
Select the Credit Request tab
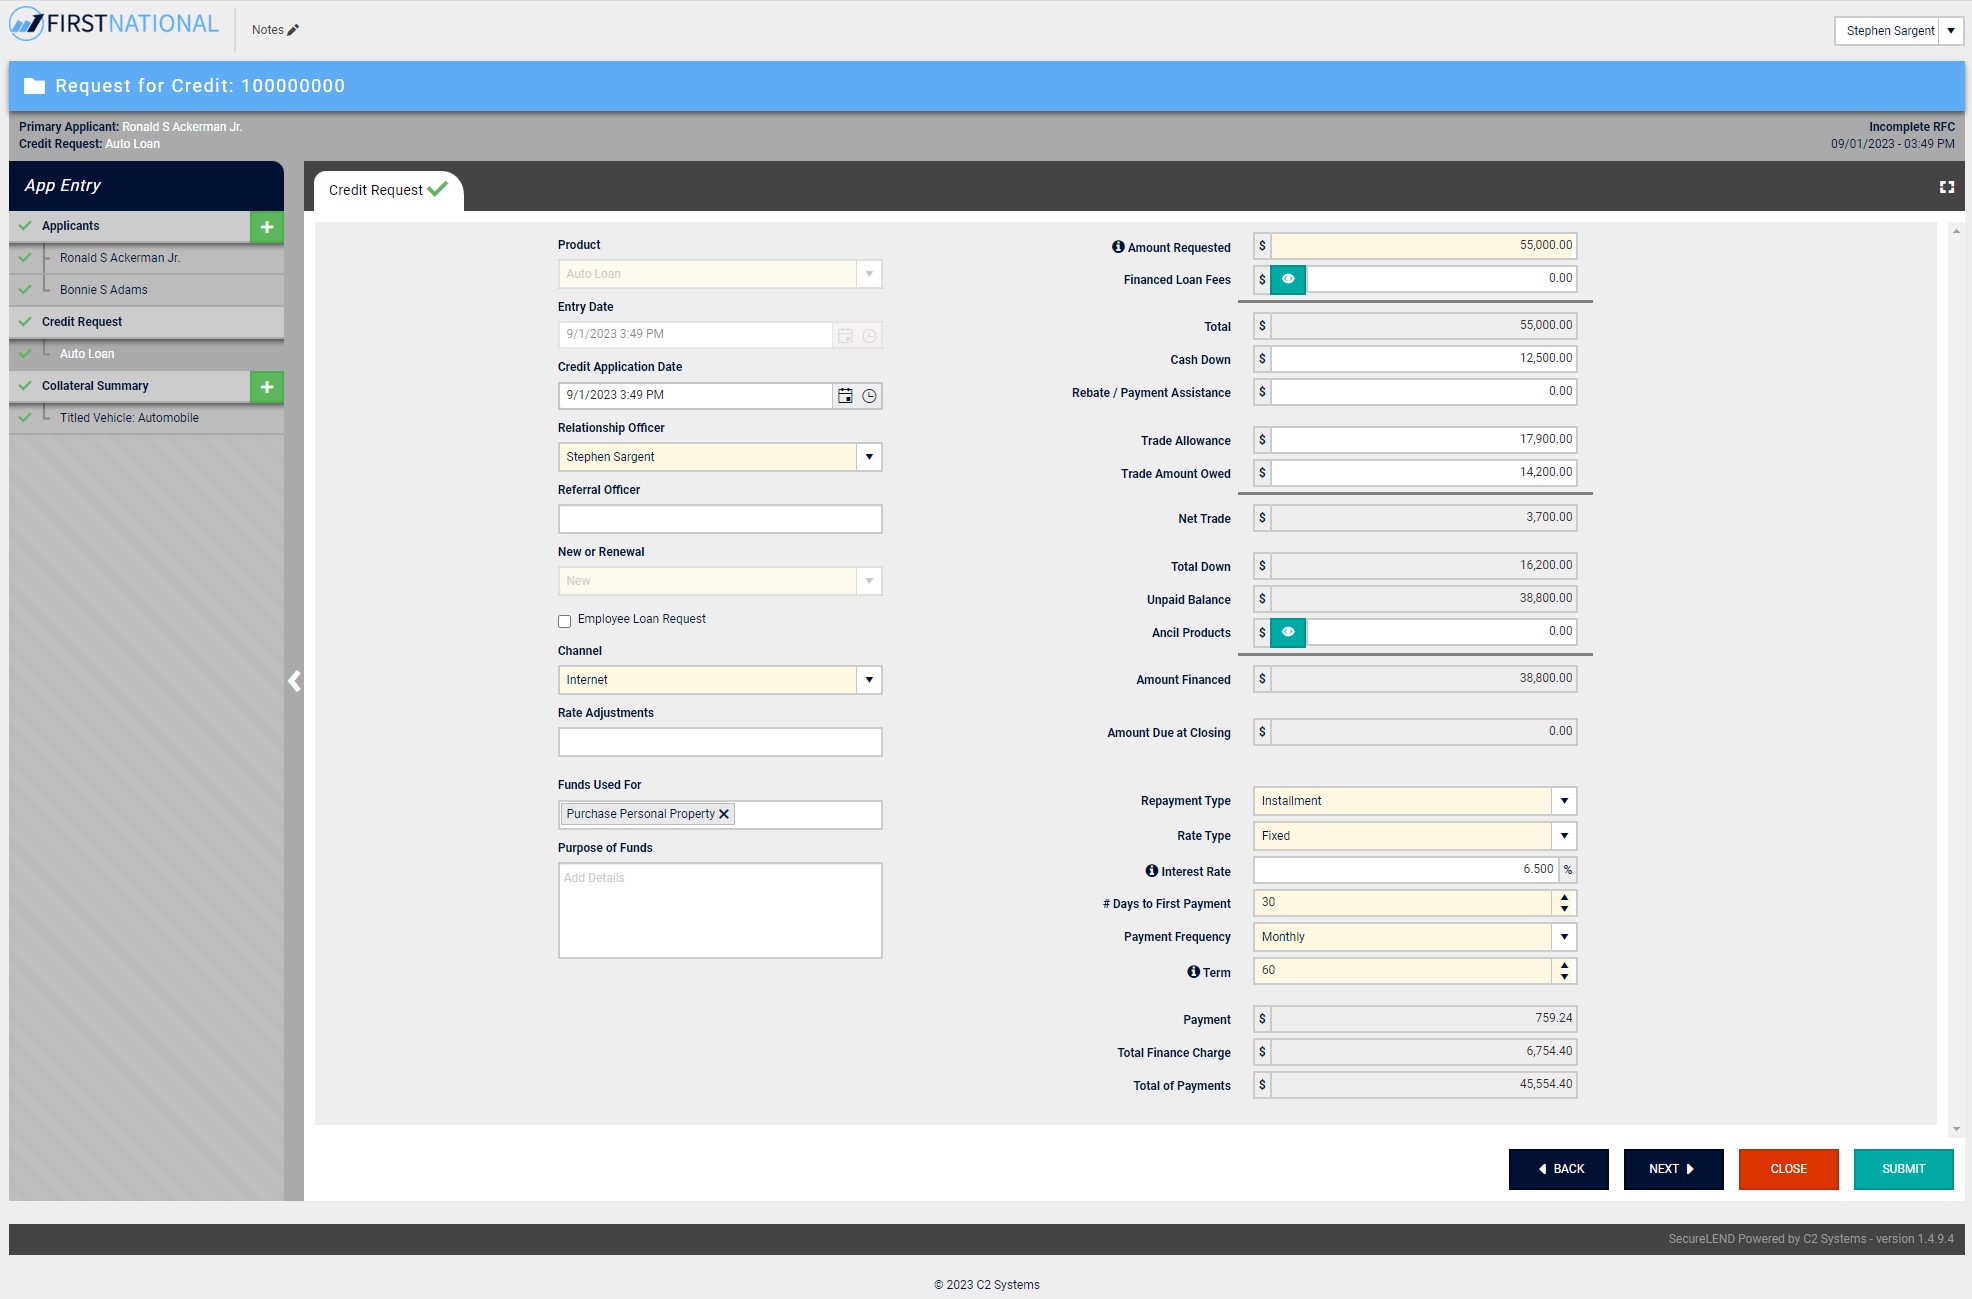coord(388,190)
